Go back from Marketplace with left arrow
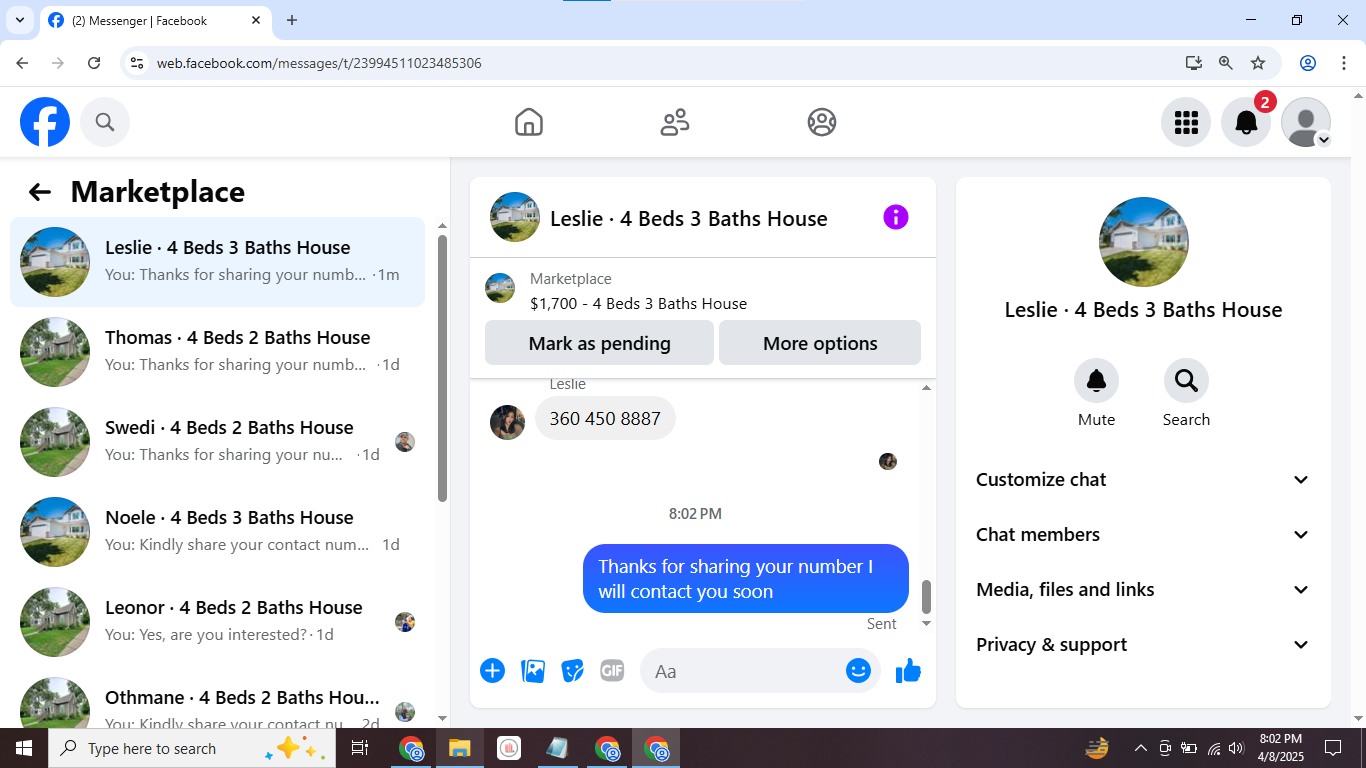The image size is (1366, 768). (39, 192)
